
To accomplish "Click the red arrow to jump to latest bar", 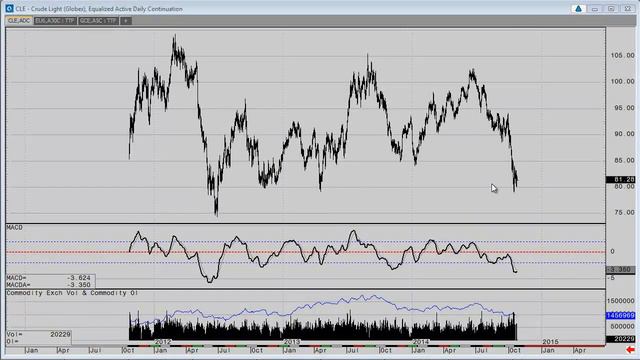I will 631,350.
